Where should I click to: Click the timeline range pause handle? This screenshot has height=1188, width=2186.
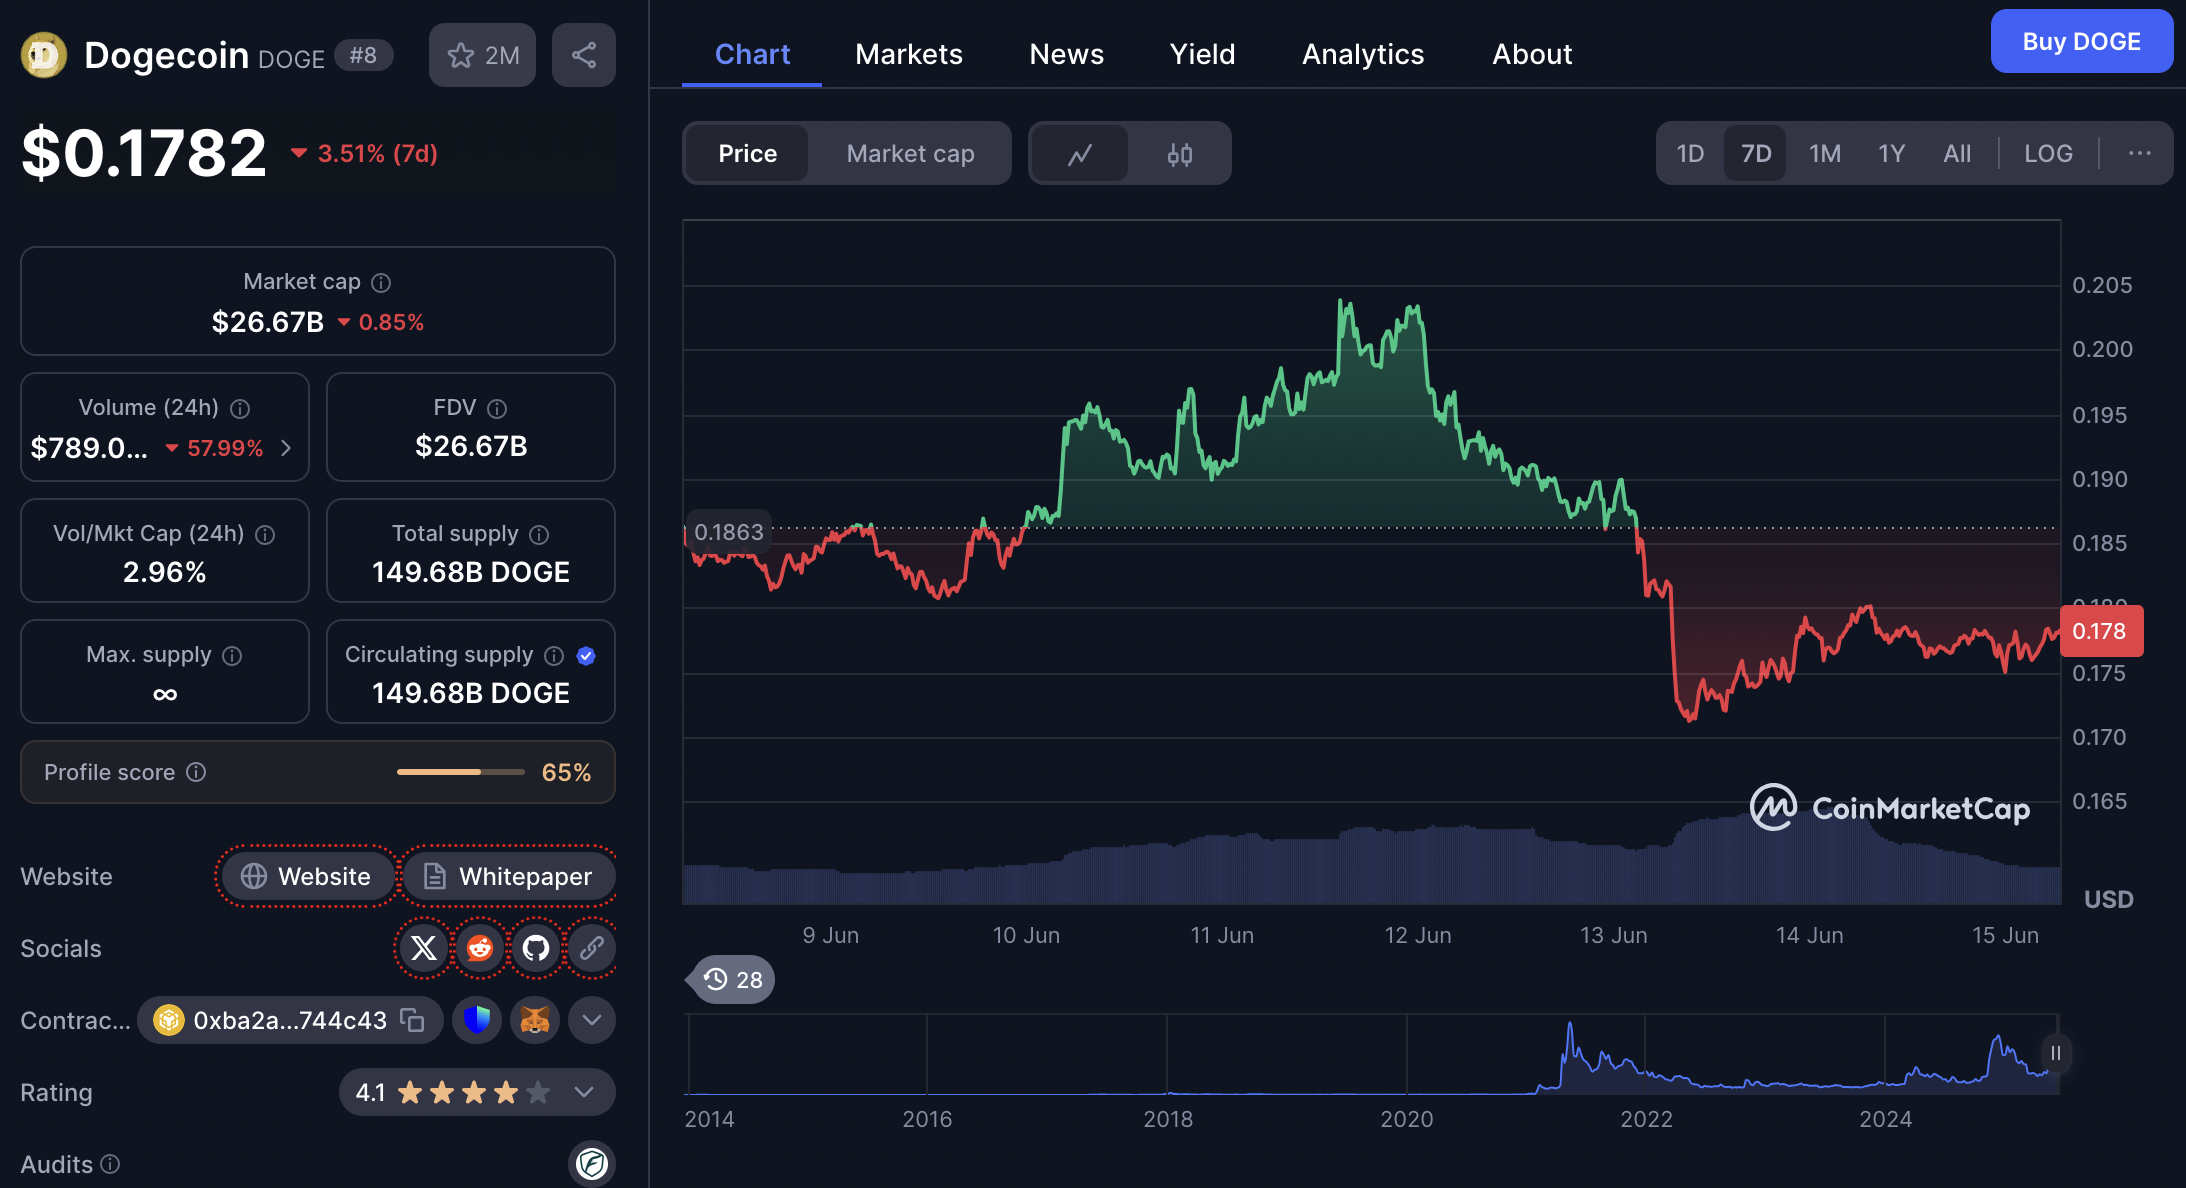[2055, 1053]
